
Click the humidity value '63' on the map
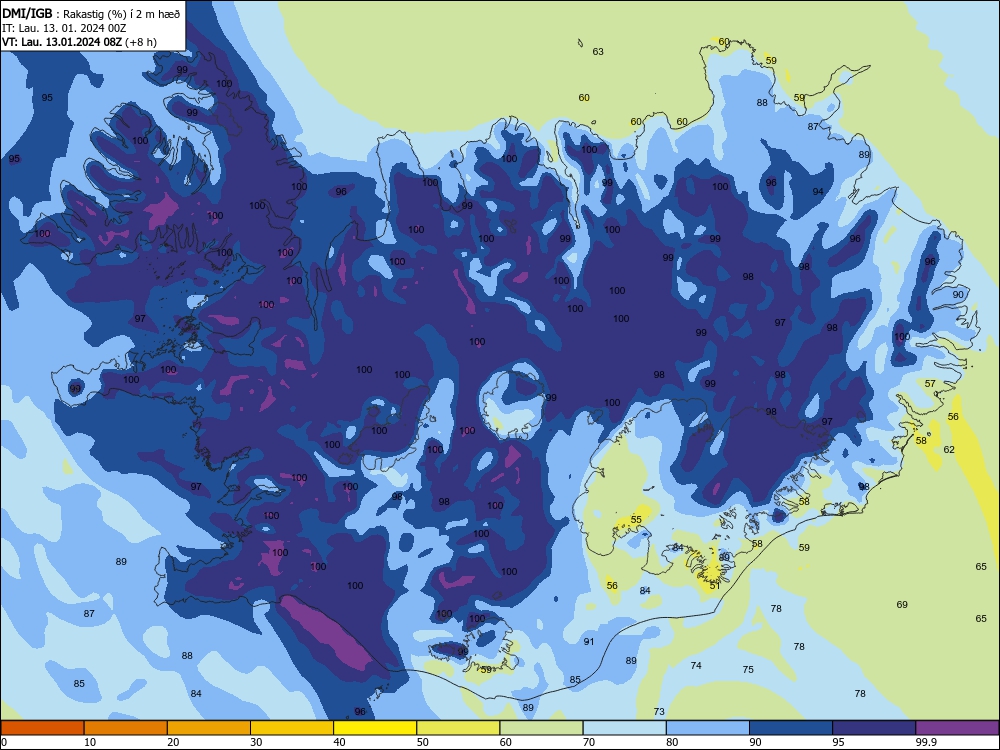(x=598, y=52)
